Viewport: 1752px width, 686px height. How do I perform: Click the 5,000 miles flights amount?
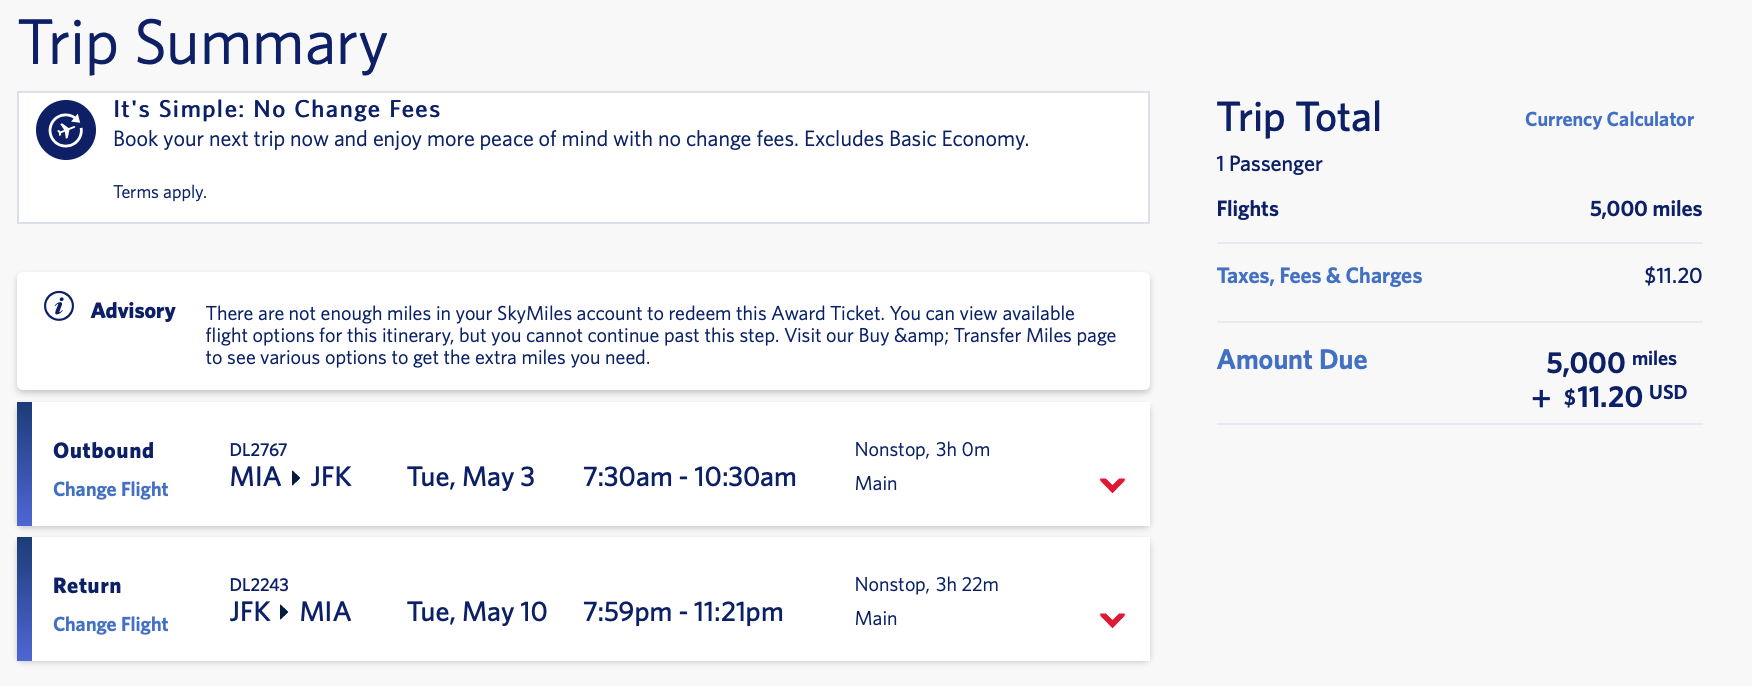(1645, 209)
